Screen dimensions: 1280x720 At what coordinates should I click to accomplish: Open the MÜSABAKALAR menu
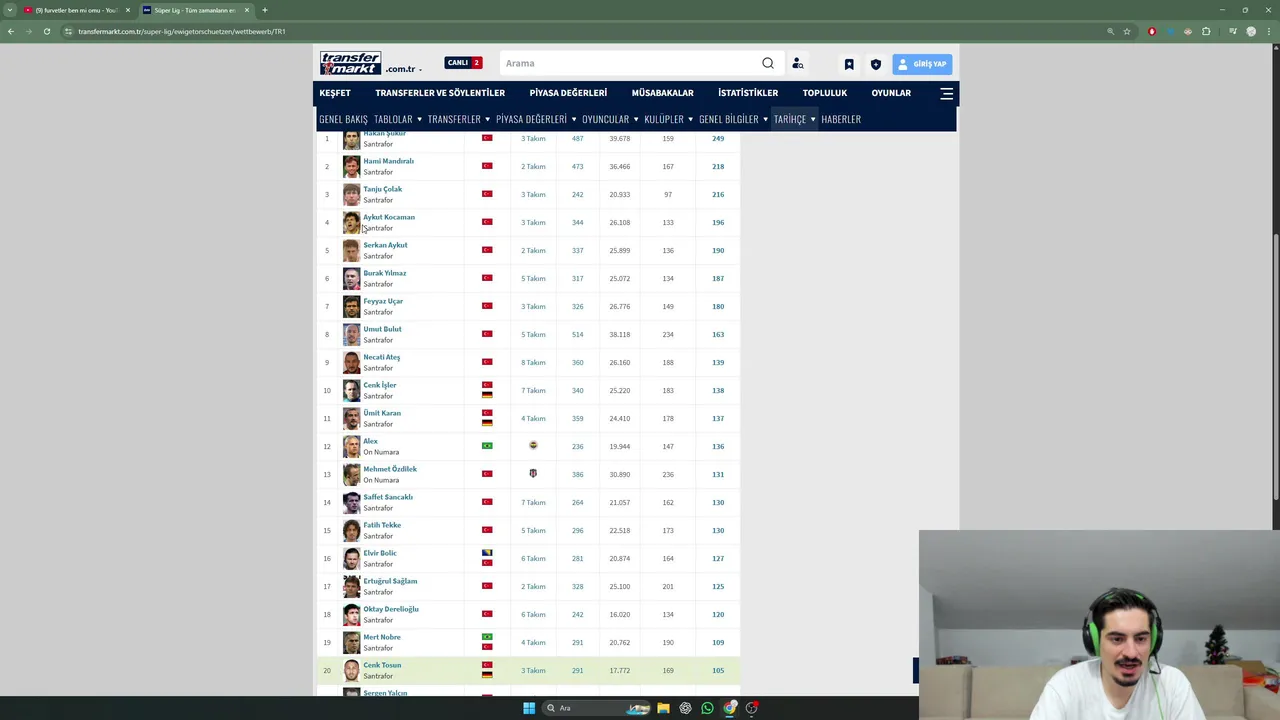[662, 93]
